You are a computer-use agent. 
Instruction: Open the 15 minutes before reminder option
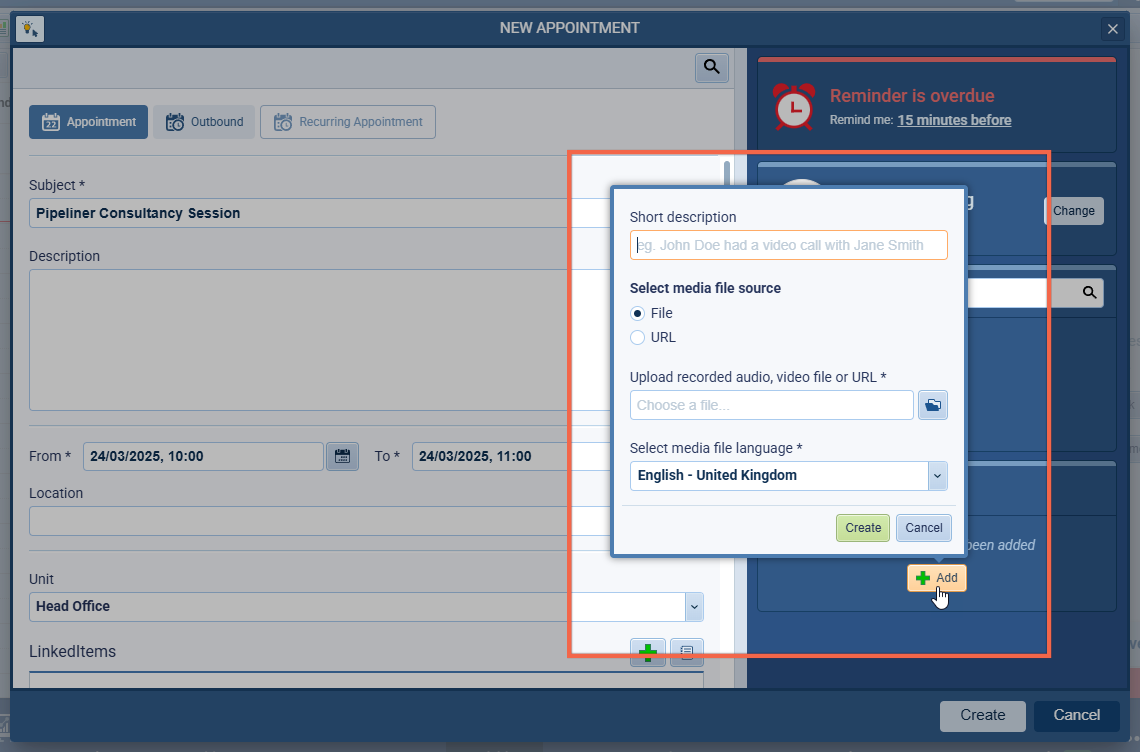(x=953, y=120)
